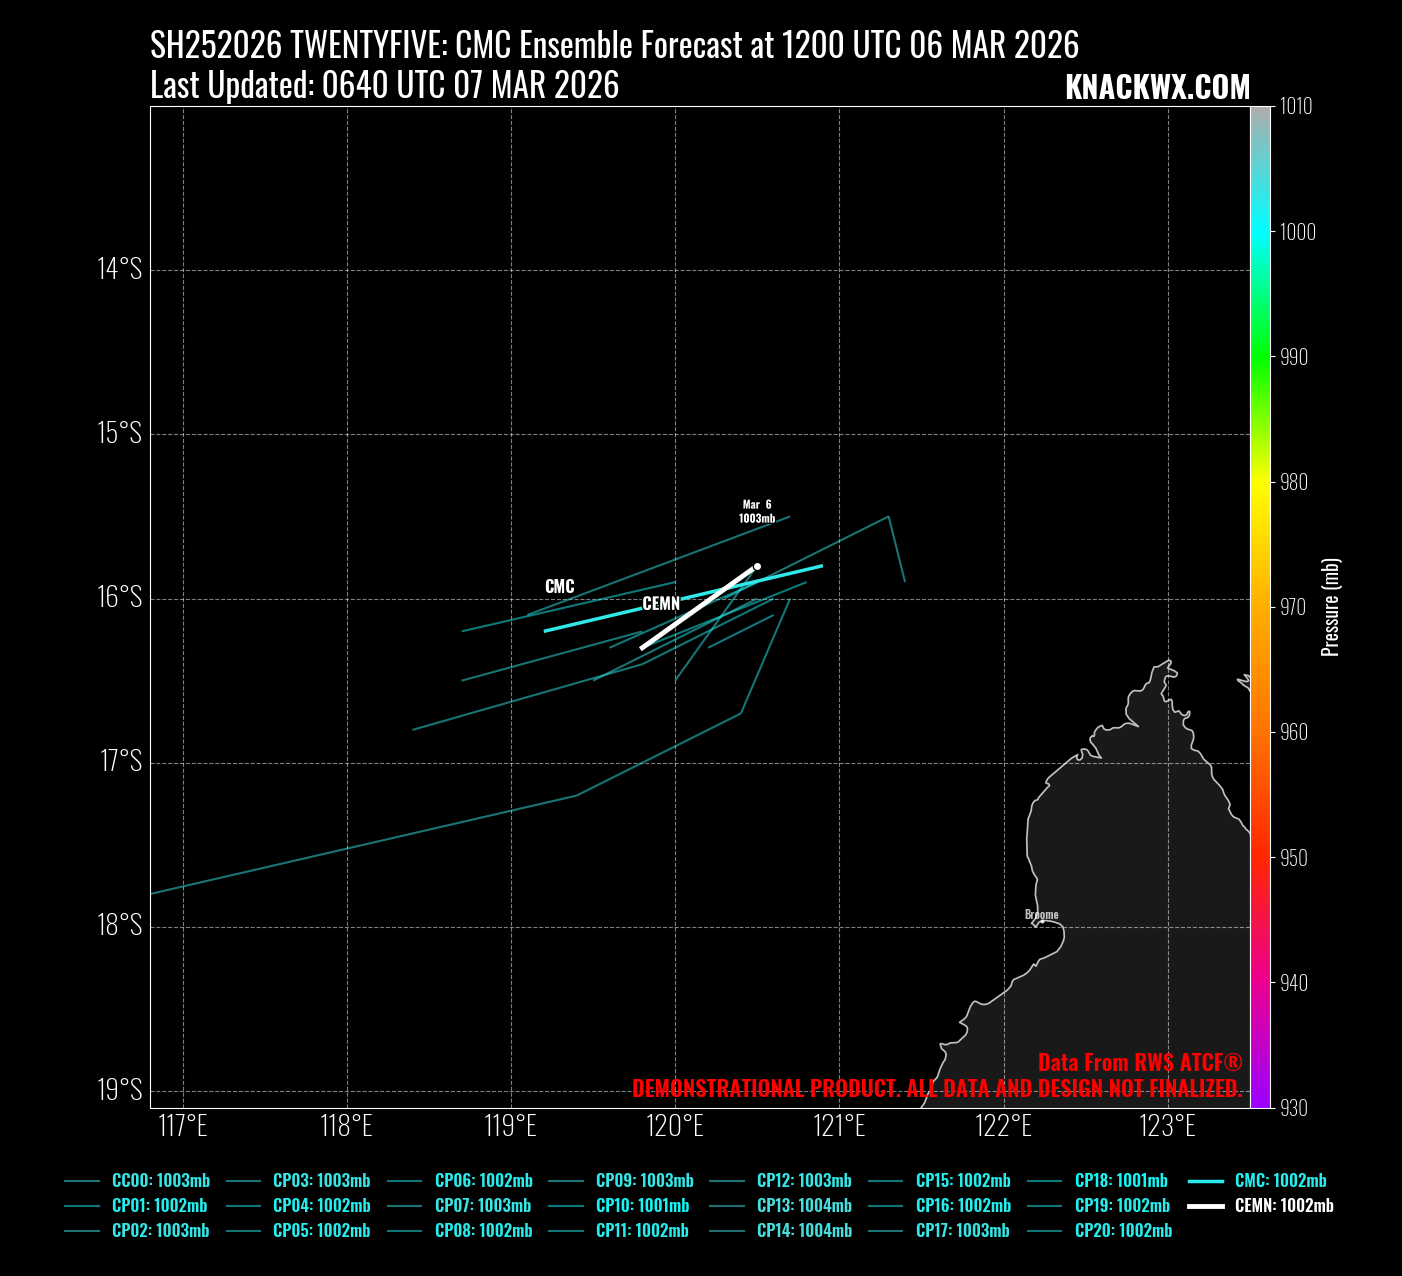Select the CC00: 1003mb legend entry

click(x=160, y=1181)
